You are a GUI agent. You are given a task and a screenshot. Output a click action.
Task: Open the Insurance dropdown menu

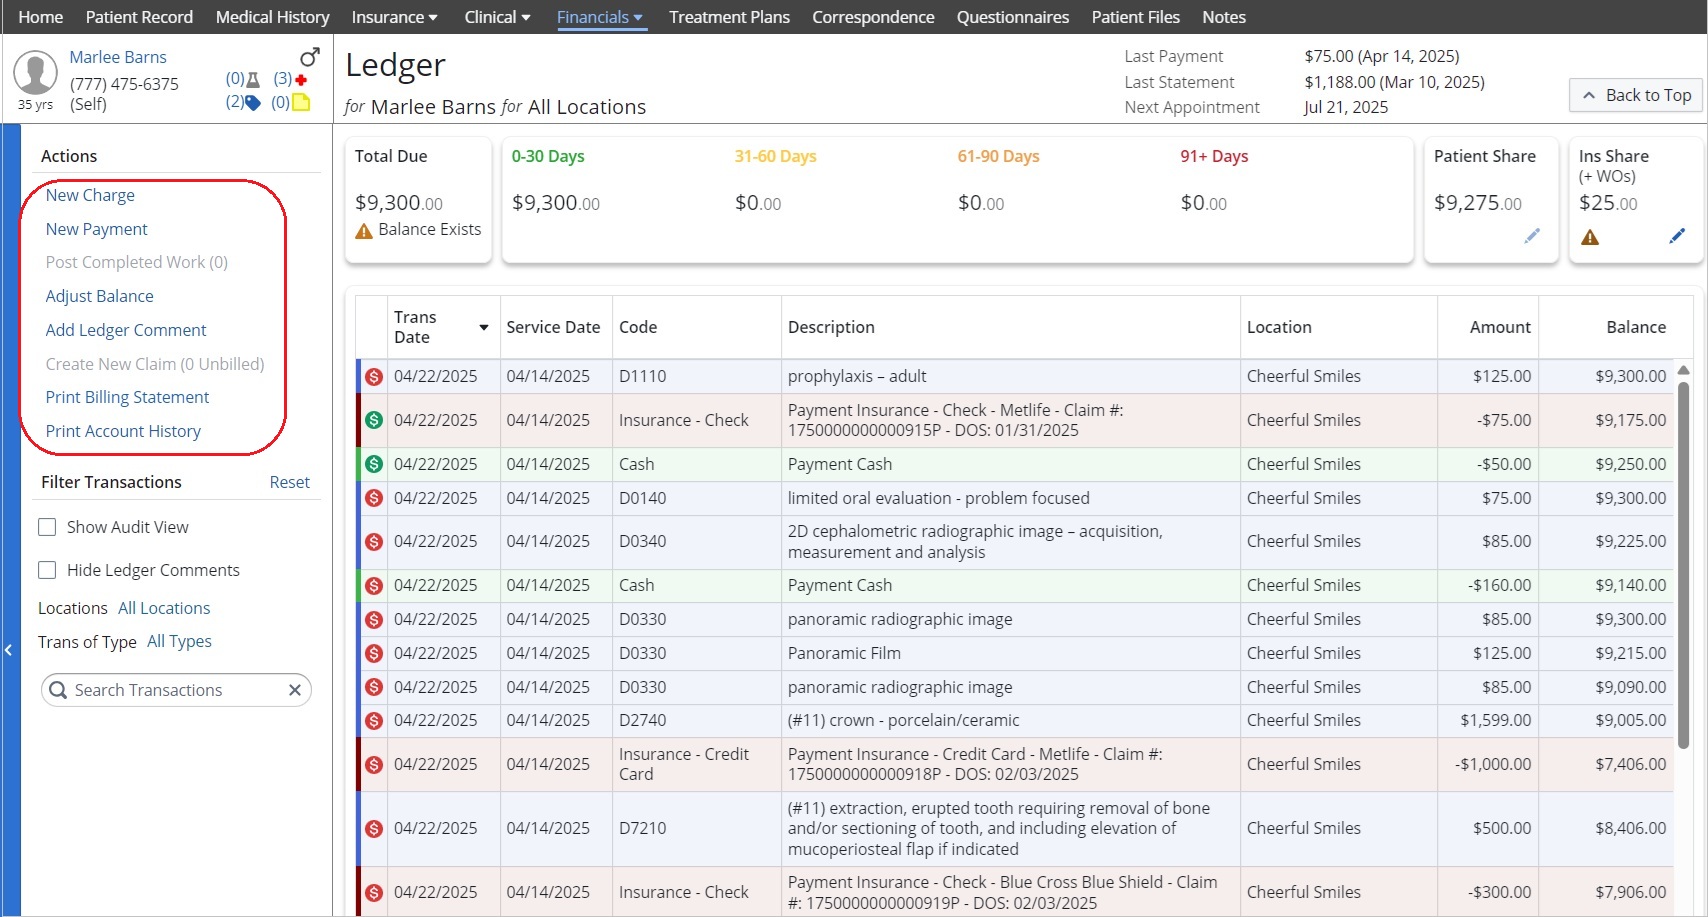(x=394, y=17)
